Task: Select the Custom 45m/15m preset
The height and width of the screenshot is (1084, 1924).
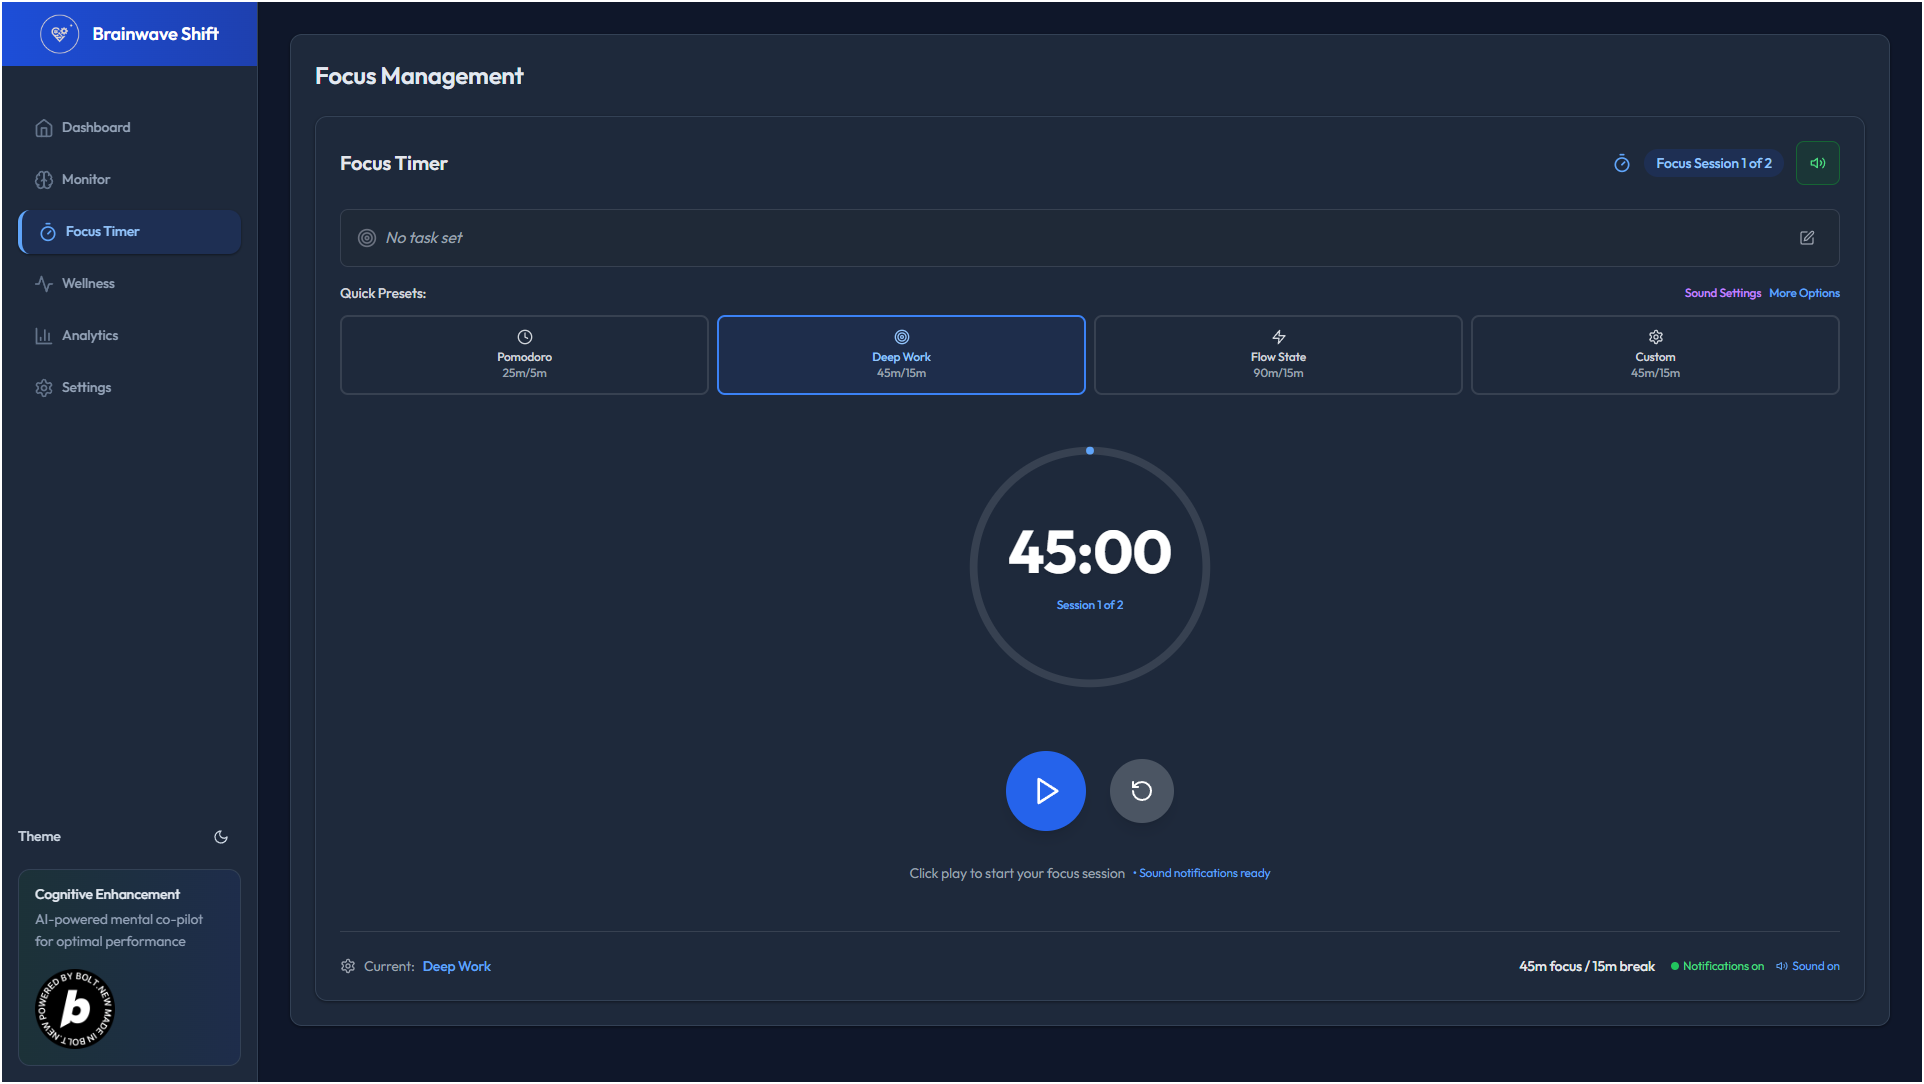Action: point(1654,355)
